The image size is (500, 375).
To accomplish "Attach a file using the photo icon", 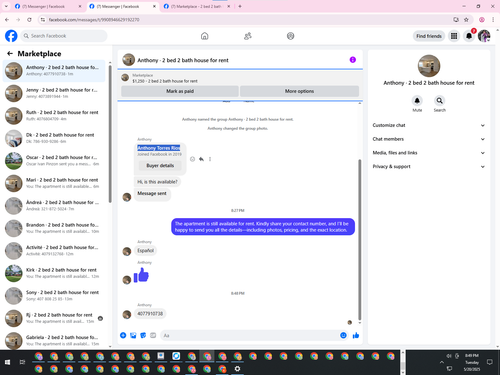I will pos(133,335).
